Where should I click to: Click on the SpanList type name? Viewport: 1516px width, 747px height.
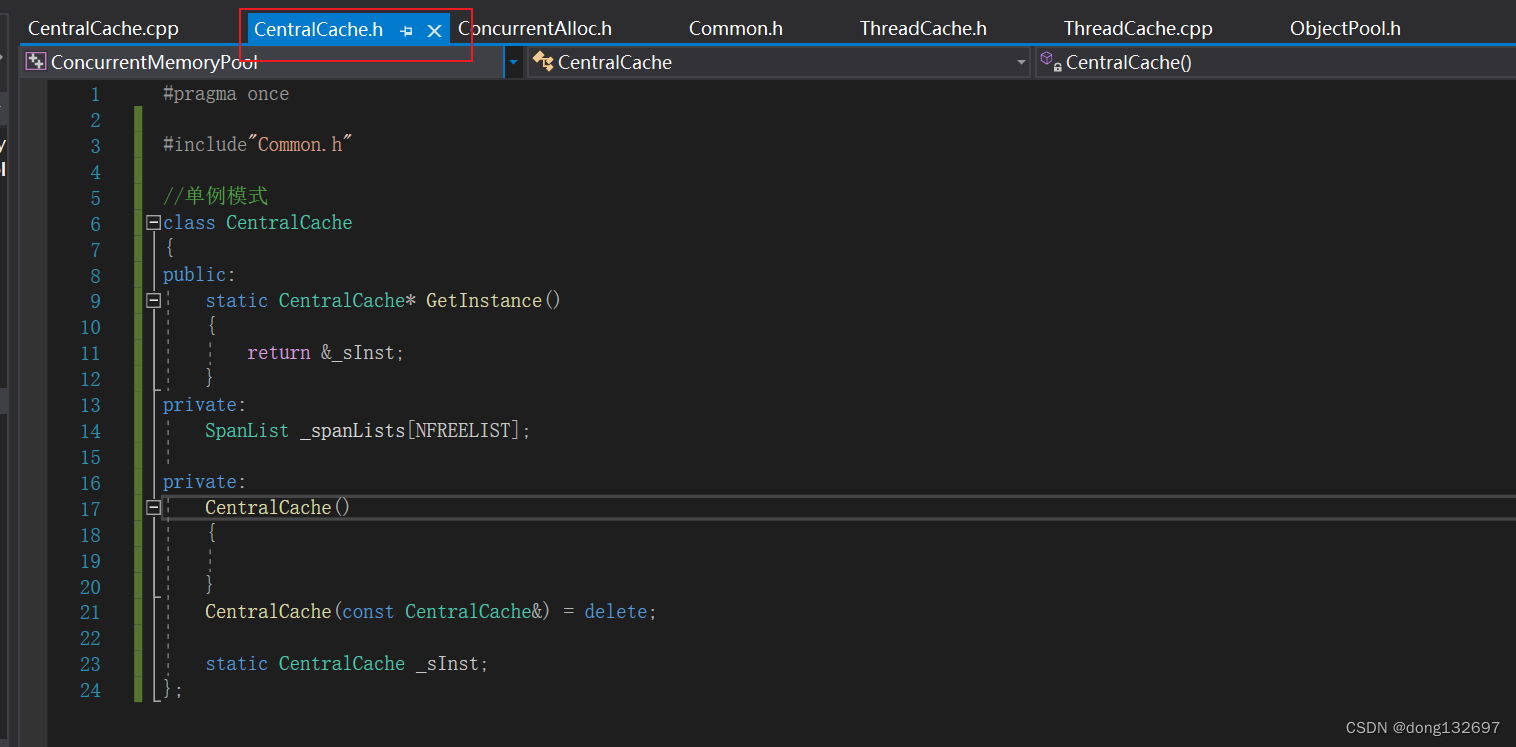247,431
